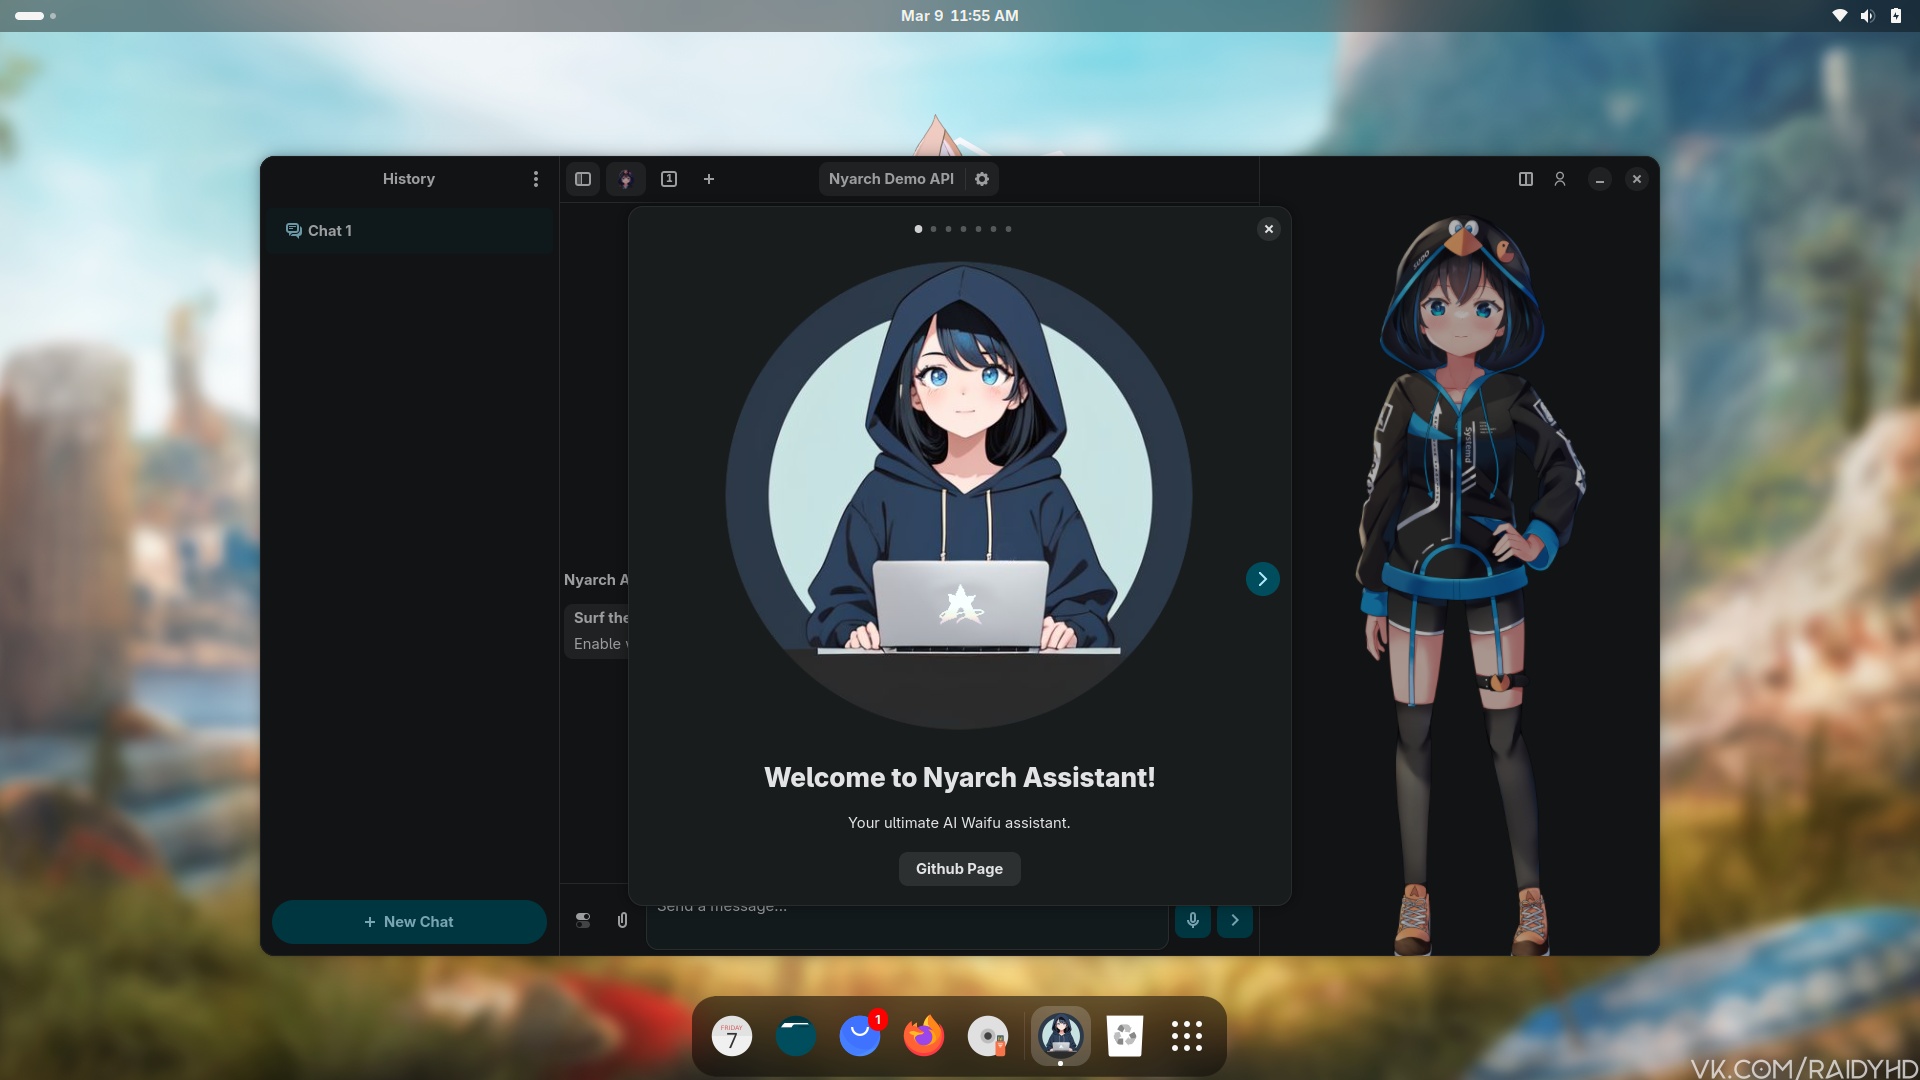Image resolution: width=1920 pixels, height=1080 pixels.
Task: Add a new tab with plus icon
Action: 709,179
